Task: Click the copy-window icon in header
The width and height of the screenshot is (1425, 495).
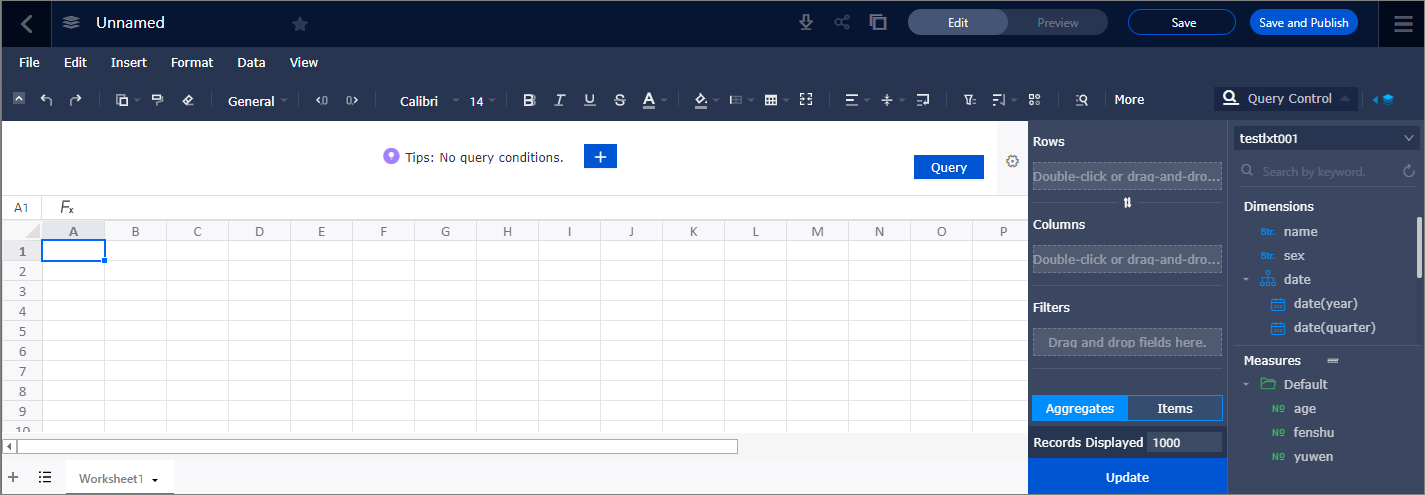Action: (x=878, y=22)
